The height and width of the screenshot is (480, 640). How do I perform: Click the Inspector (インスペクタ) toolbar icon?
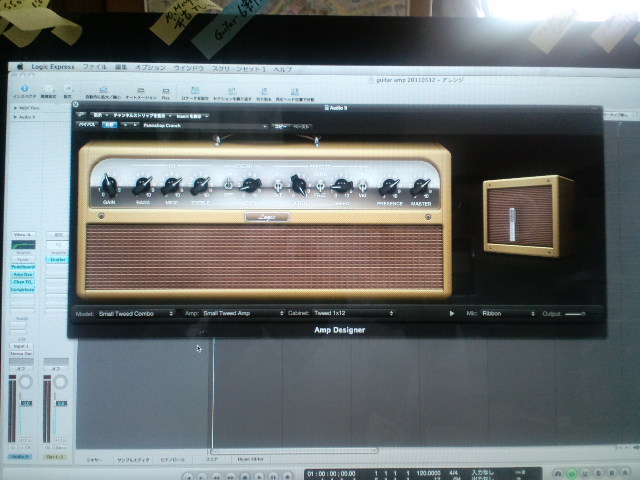click(24, 91)
